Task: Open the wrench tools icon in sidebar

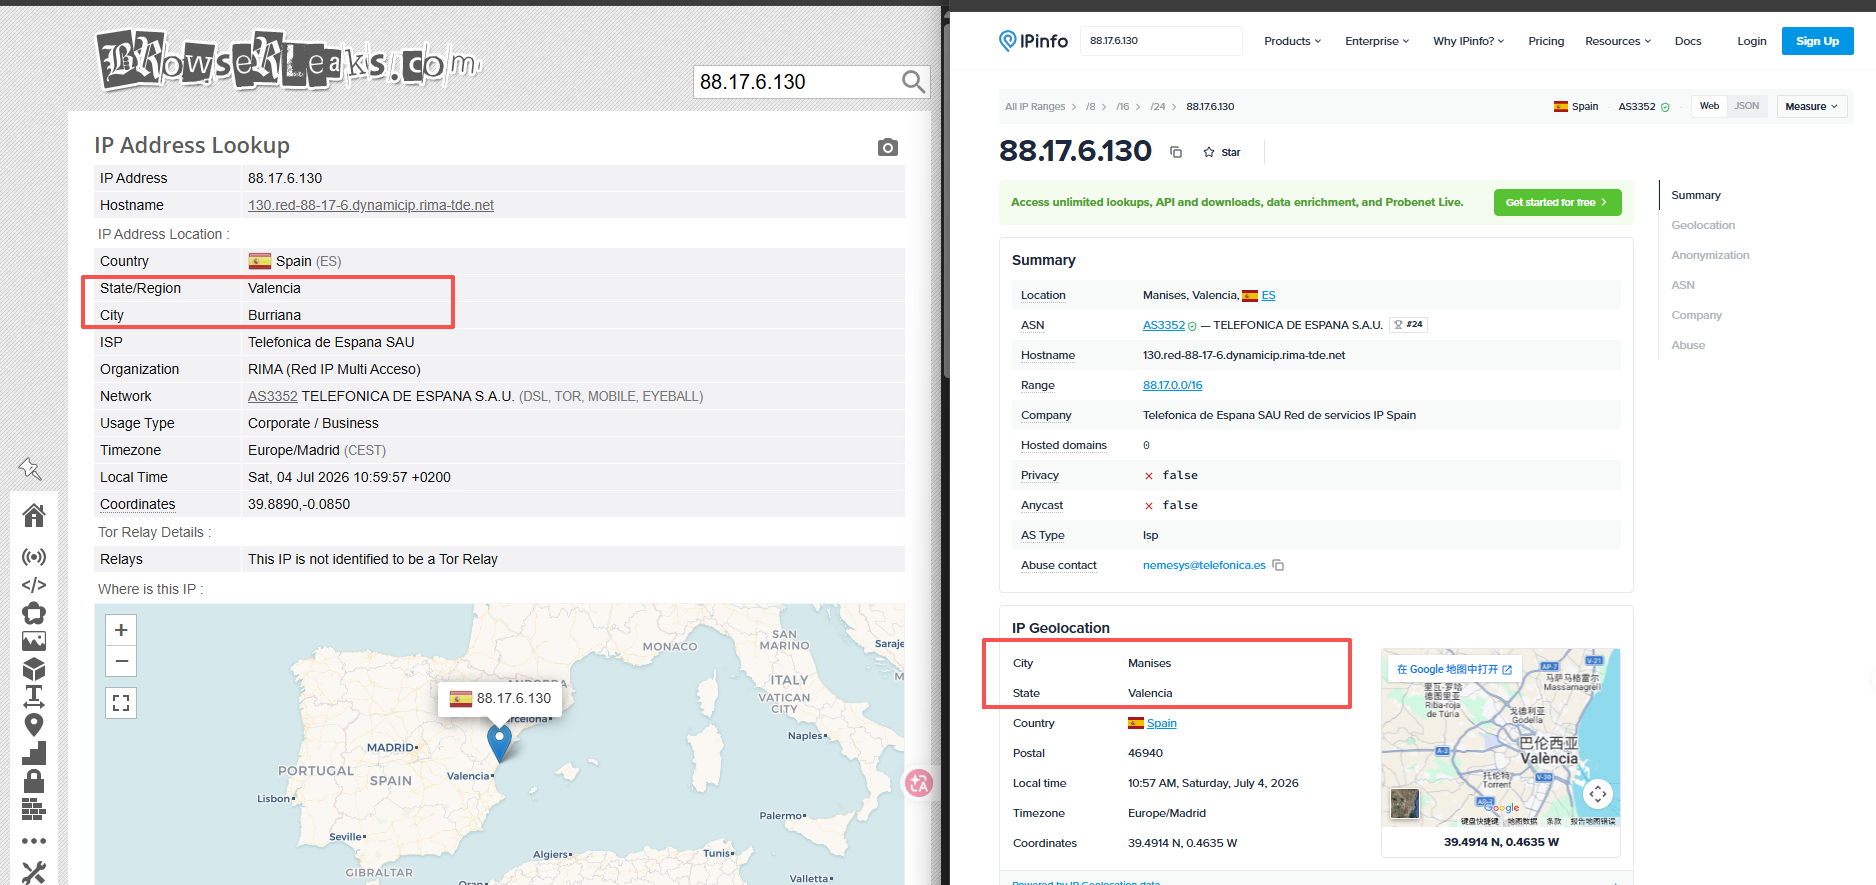Action: [x=34, y=872]
